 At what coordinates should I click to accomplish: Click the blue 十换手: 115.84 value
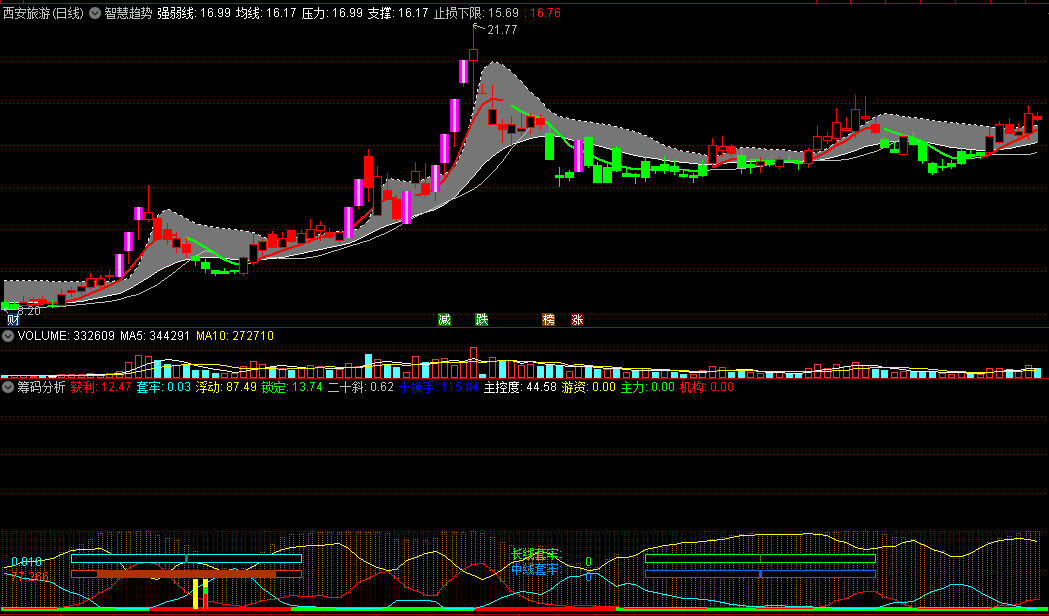point(438,387)
